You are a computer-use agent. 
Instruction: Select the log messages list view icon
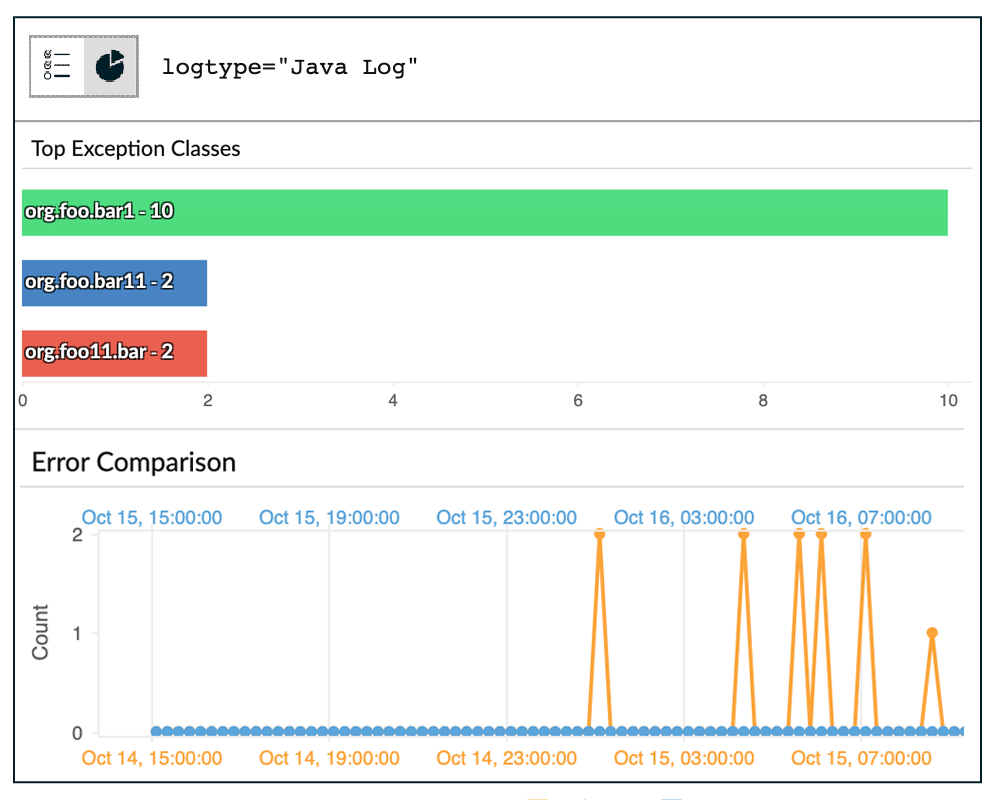(x=57, y=66)
